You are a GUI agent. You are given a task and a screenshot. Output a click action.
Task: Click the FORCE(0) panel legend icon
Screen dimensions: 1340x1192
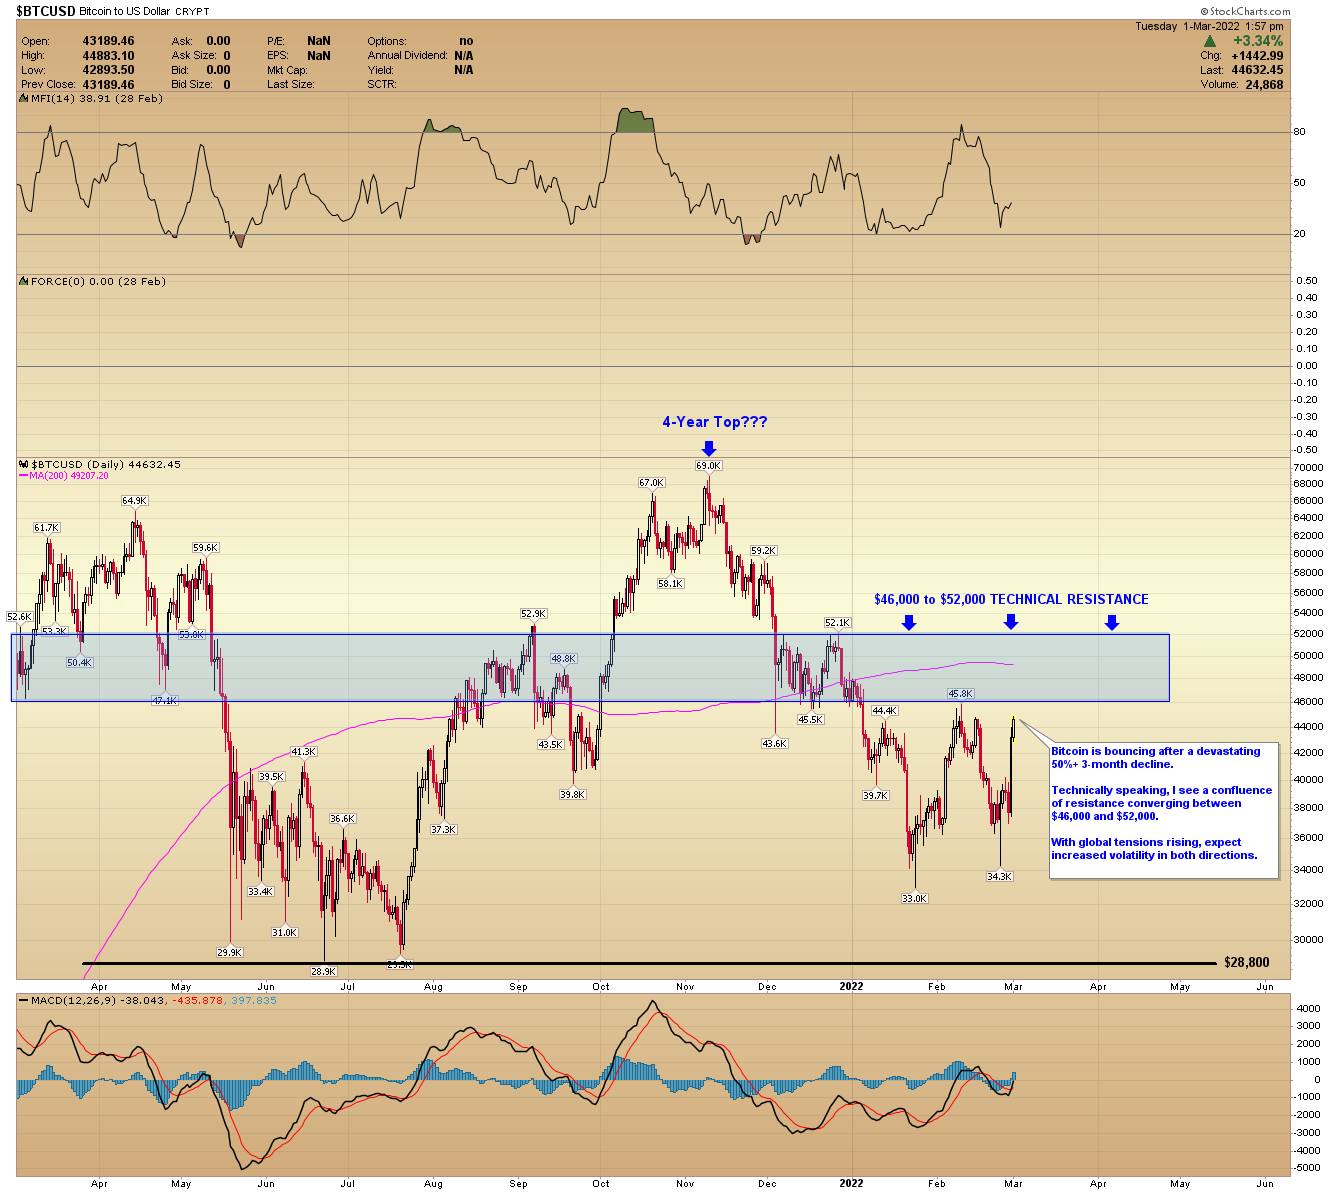pyautogui.click(x=25, y=281)
